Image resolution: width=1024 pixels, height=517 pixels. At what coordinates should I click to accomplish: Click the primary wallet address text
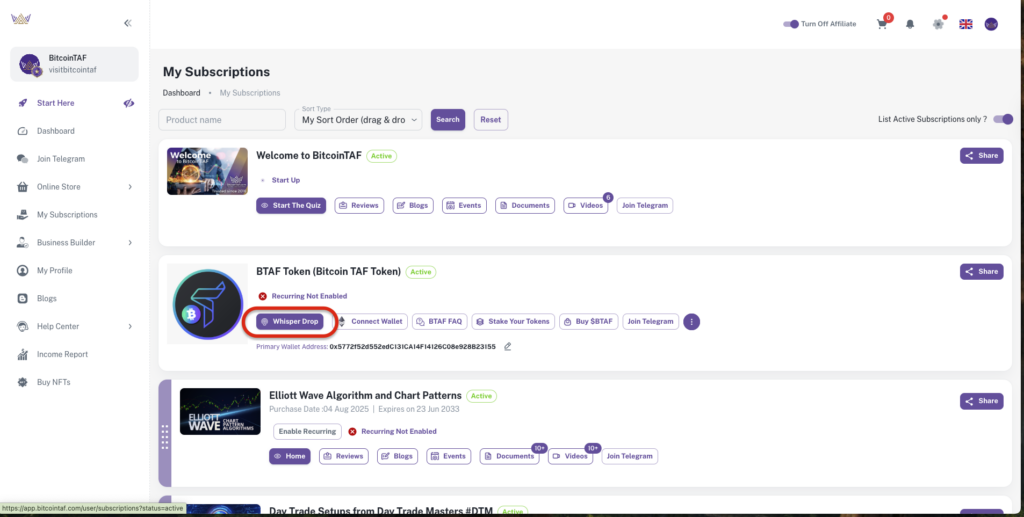[x=412, y=347]
